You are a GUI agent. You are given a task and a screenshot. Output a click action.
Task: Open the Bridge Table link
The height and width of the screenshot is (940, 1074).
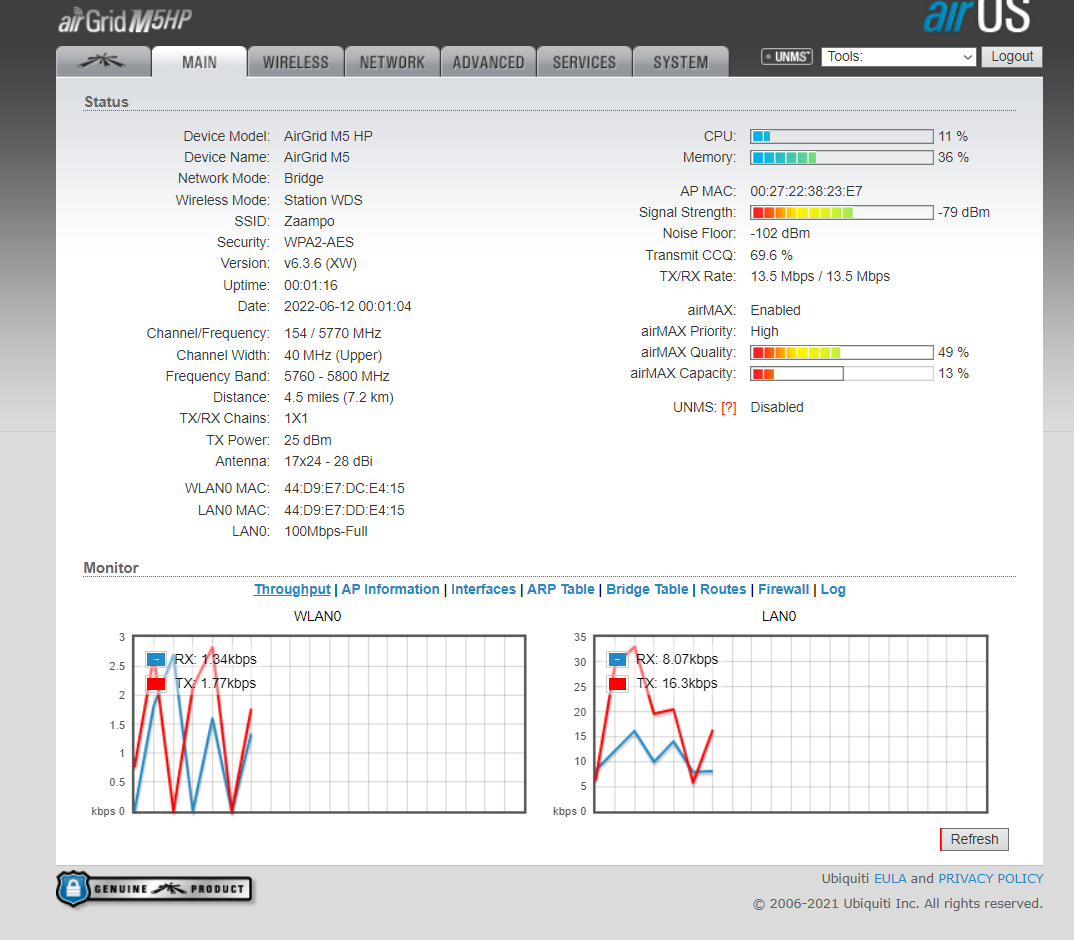tap(647, 589)
